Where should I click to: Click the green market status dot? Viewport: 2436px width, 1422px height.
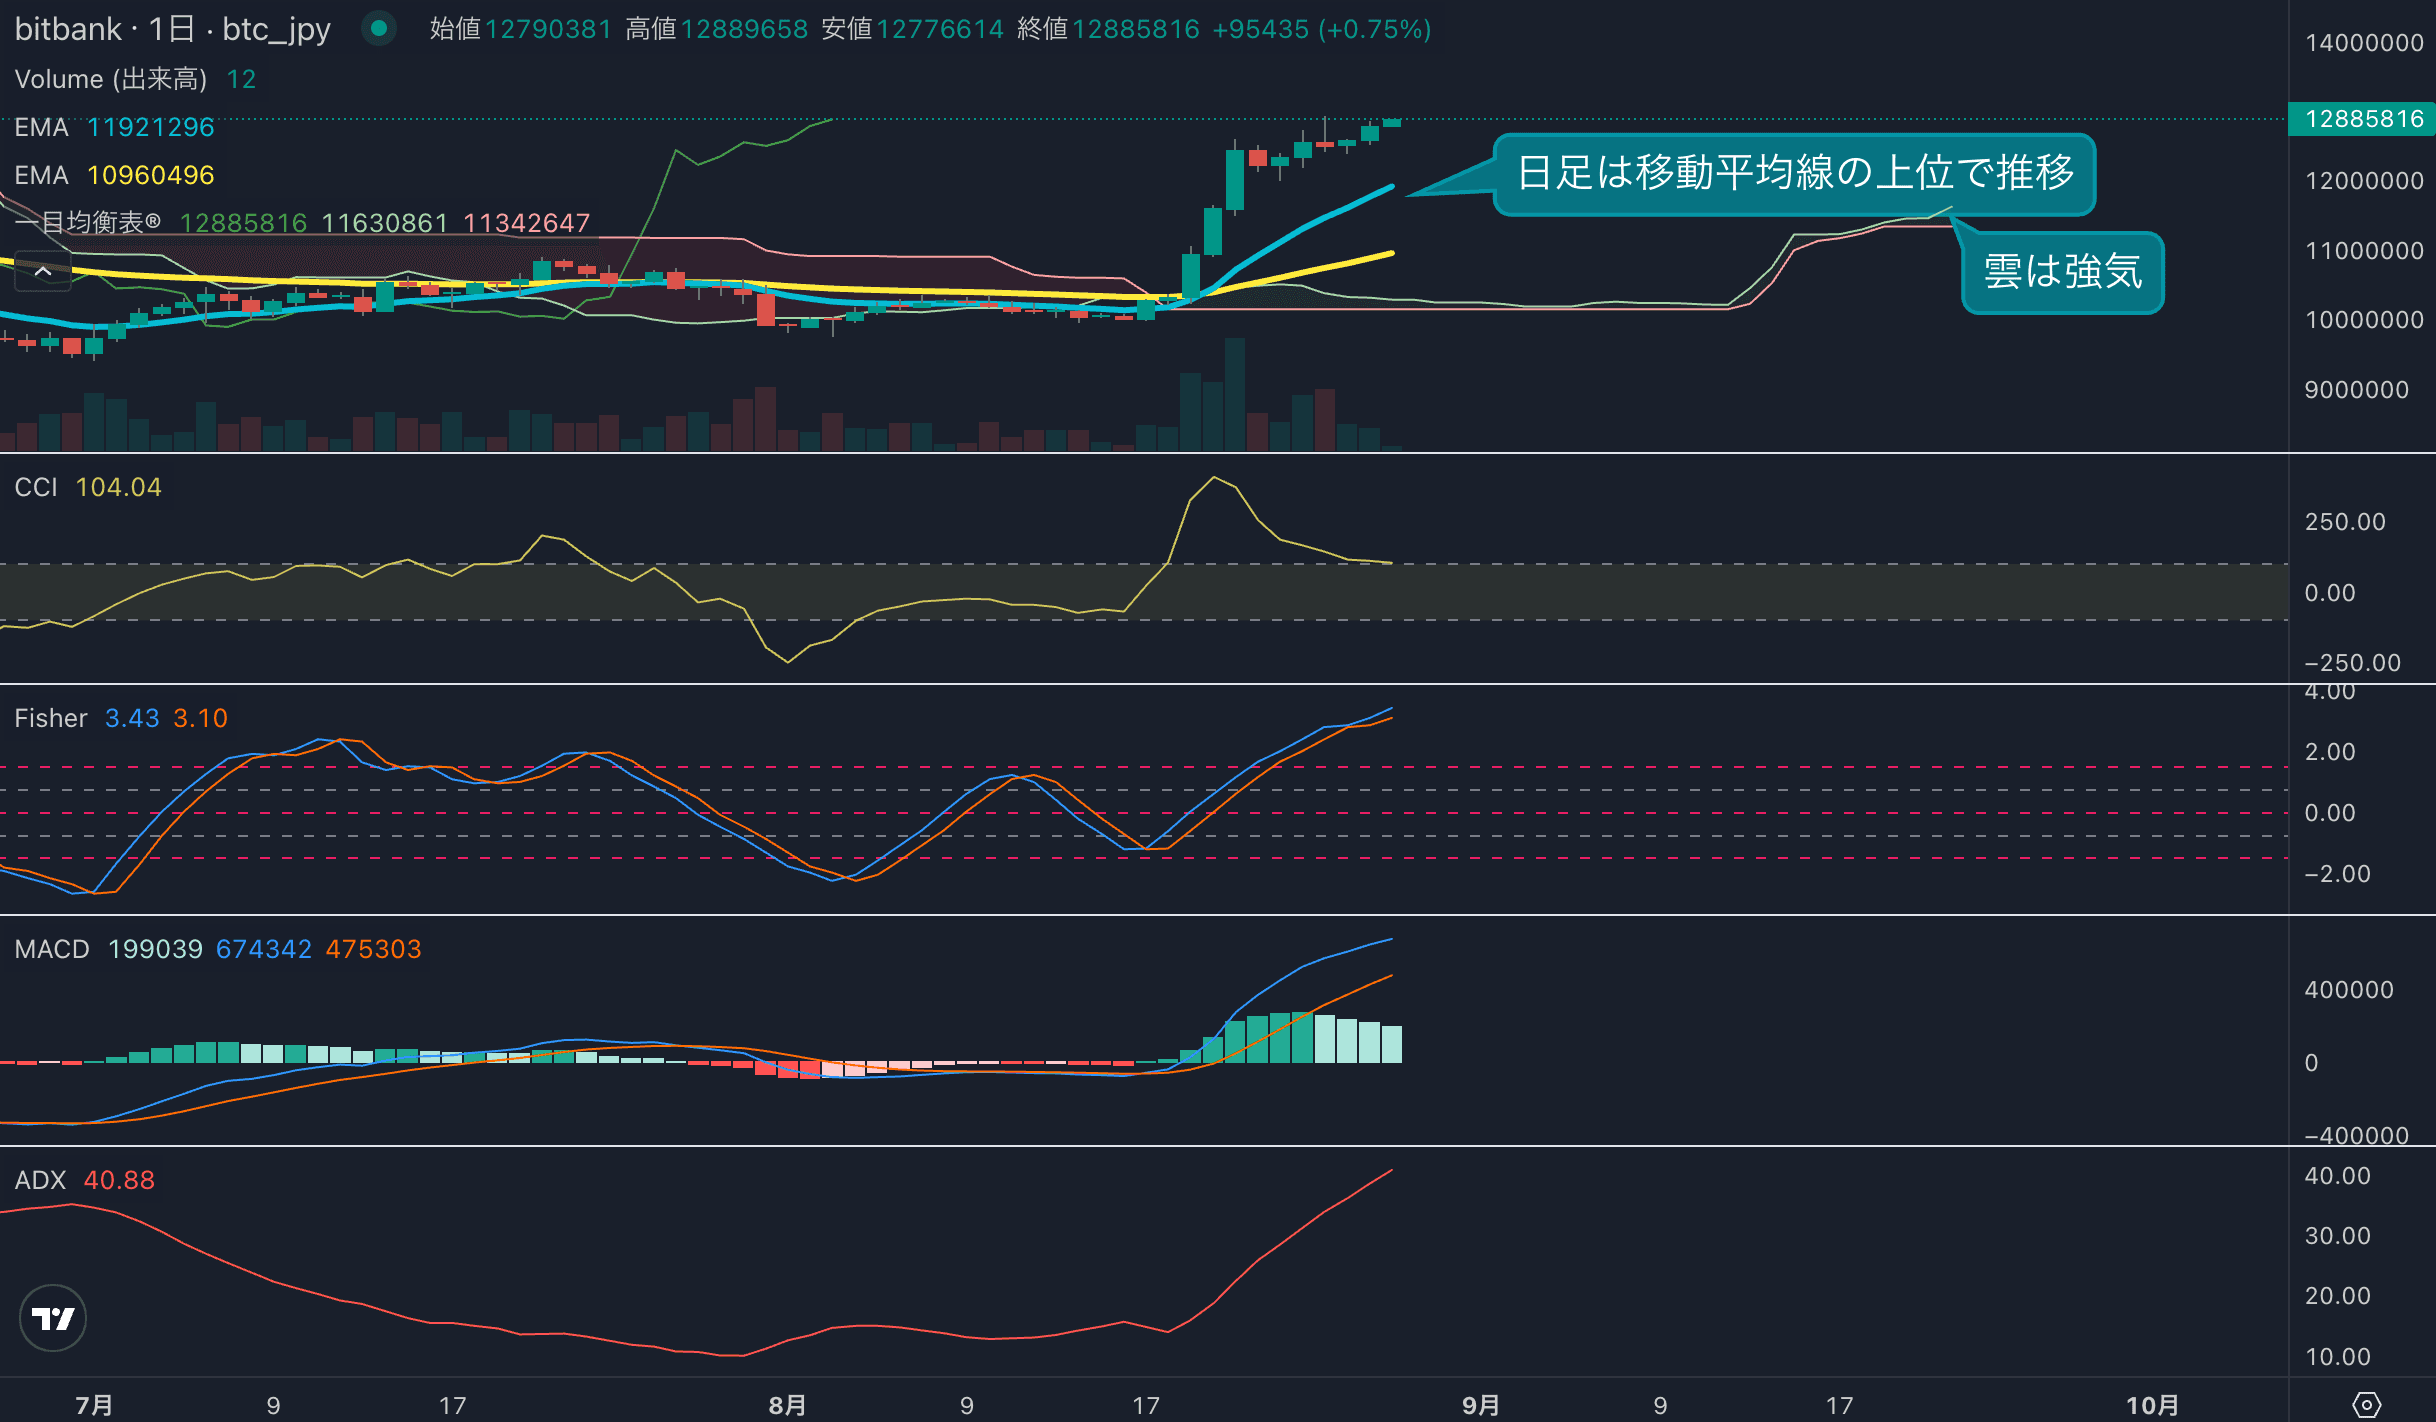pos(379,29)
